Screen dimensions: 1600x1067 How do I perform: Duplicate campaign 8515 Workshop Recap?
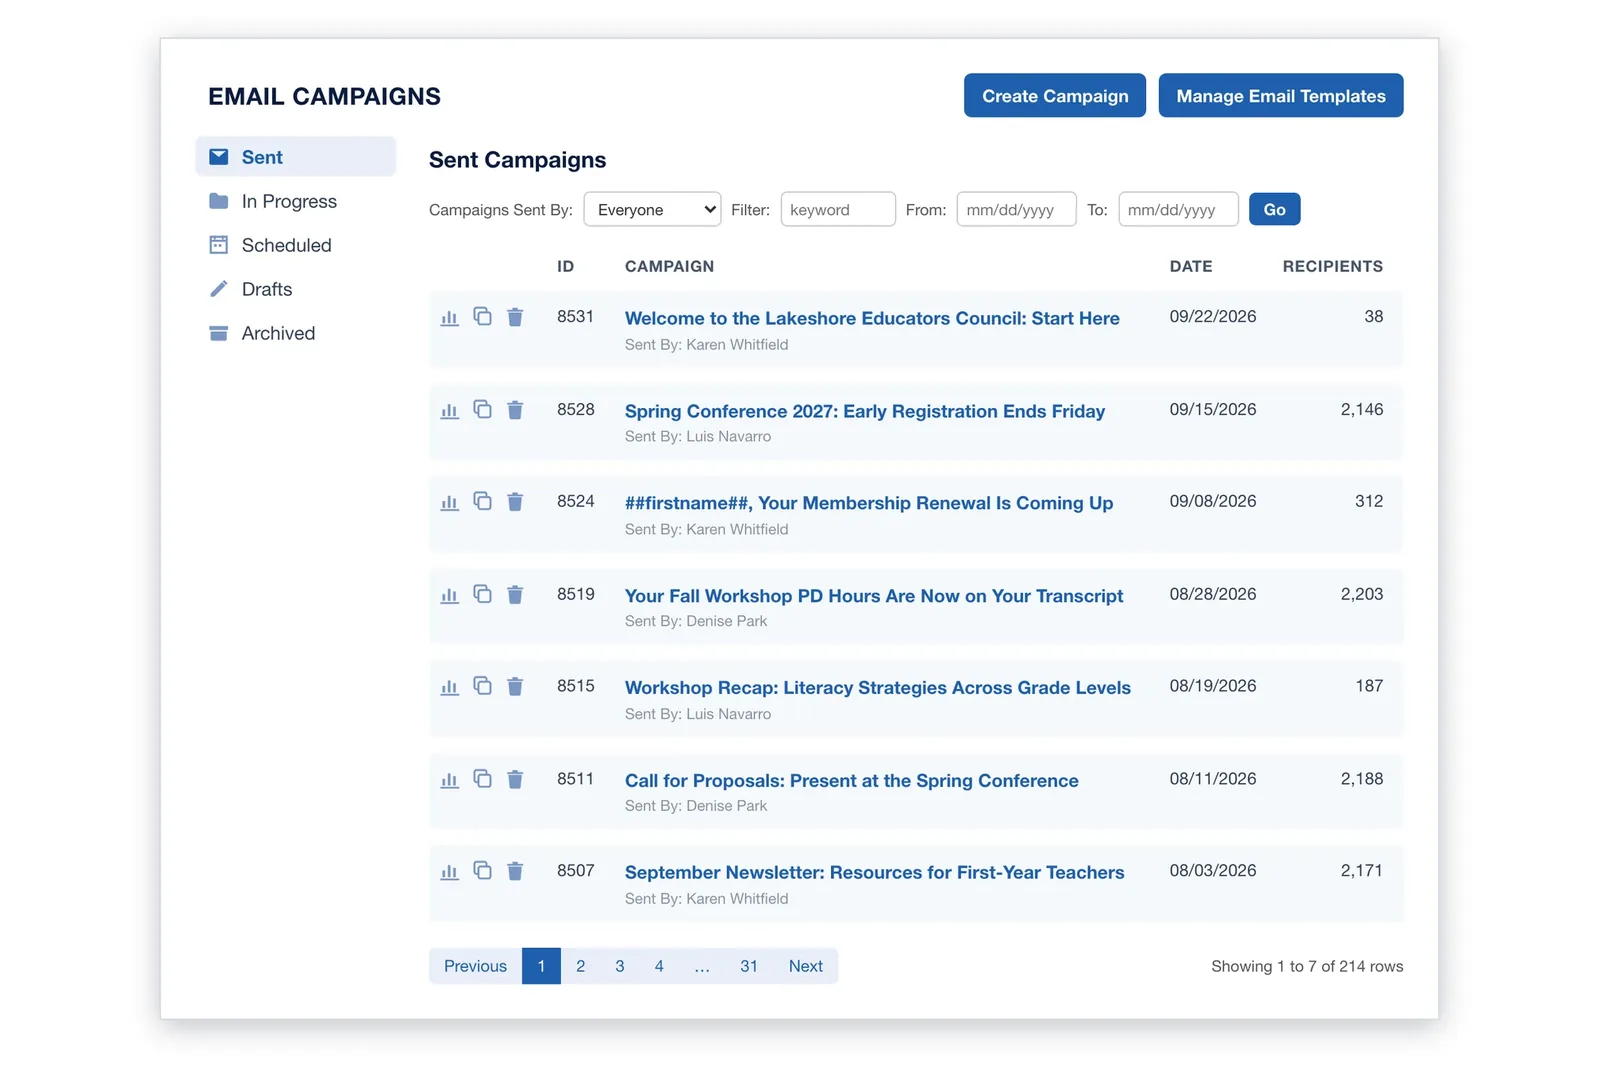point(482,686)
